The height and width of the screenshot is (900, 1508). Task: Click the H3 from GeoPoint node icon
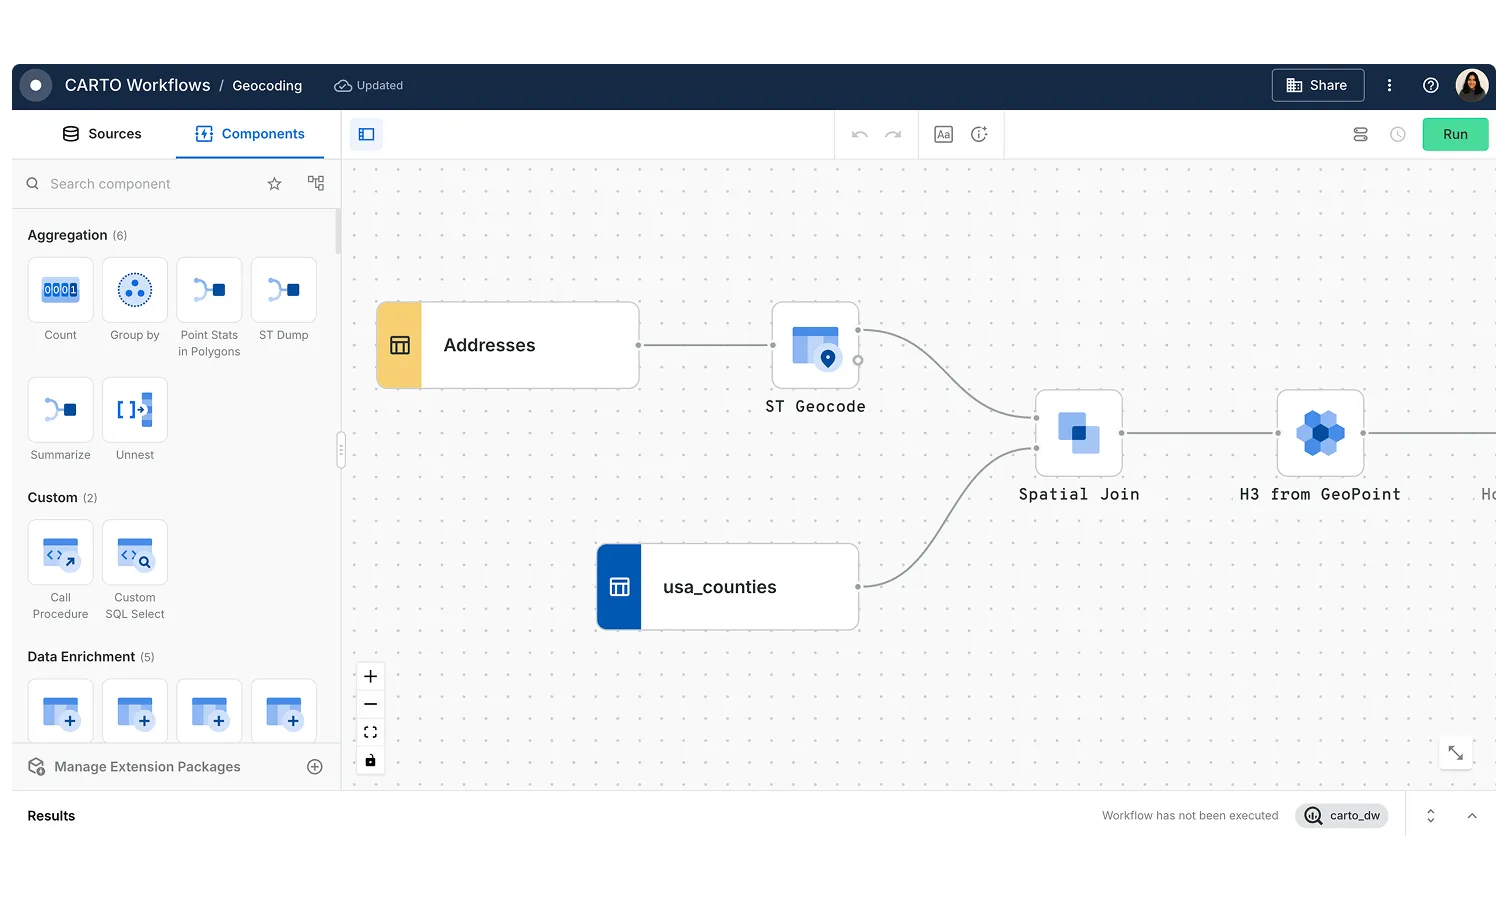[x=1320, y=433]
